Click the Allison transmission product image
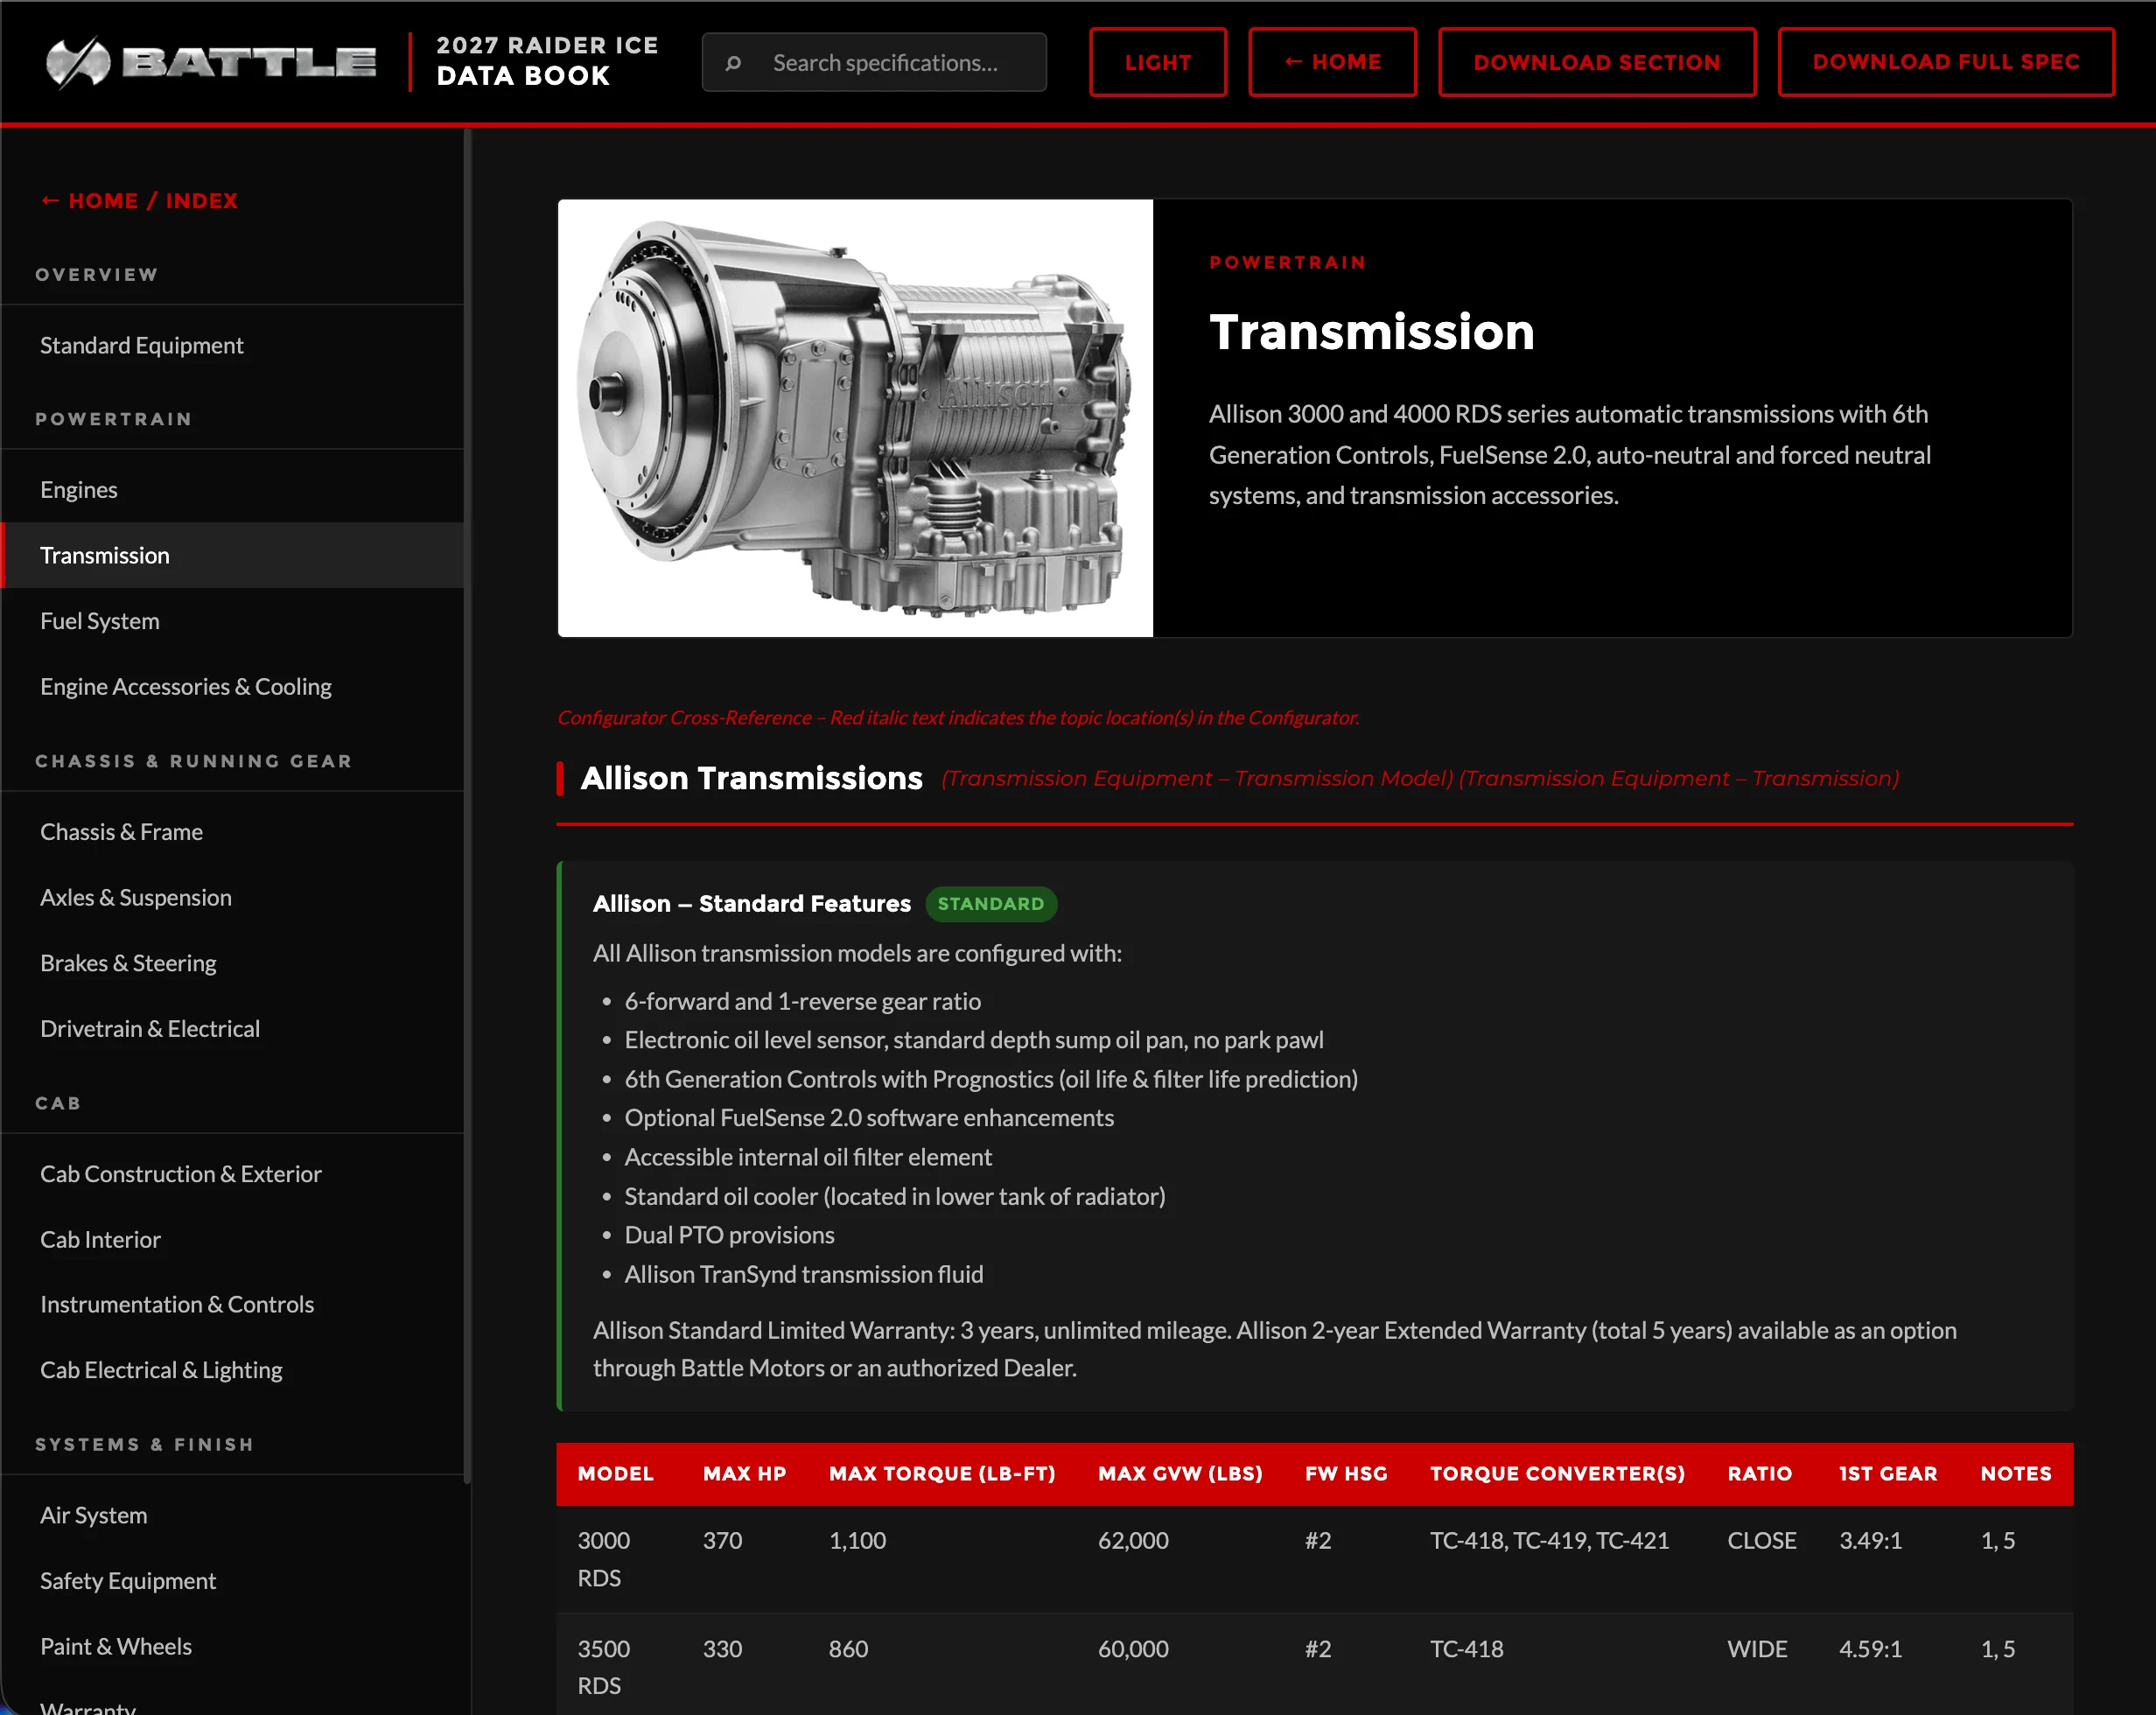The width and height of the screenshot is (2156, 1715). tap(855, 418)
